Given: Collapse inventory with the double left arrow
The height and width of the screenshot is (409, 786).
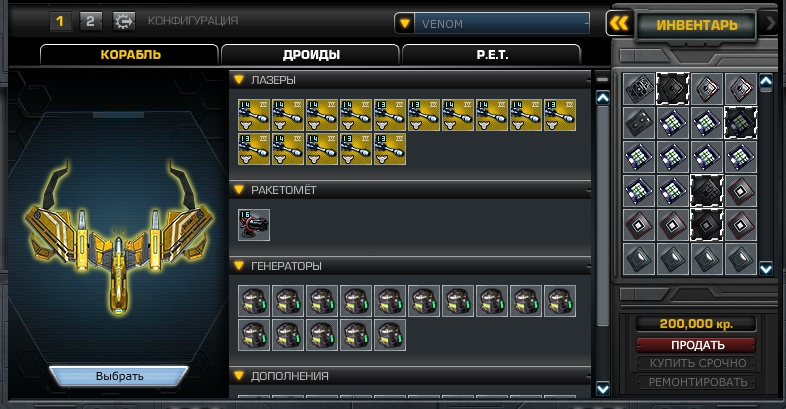Looking at the screenshot, I should tap(619, 23).
